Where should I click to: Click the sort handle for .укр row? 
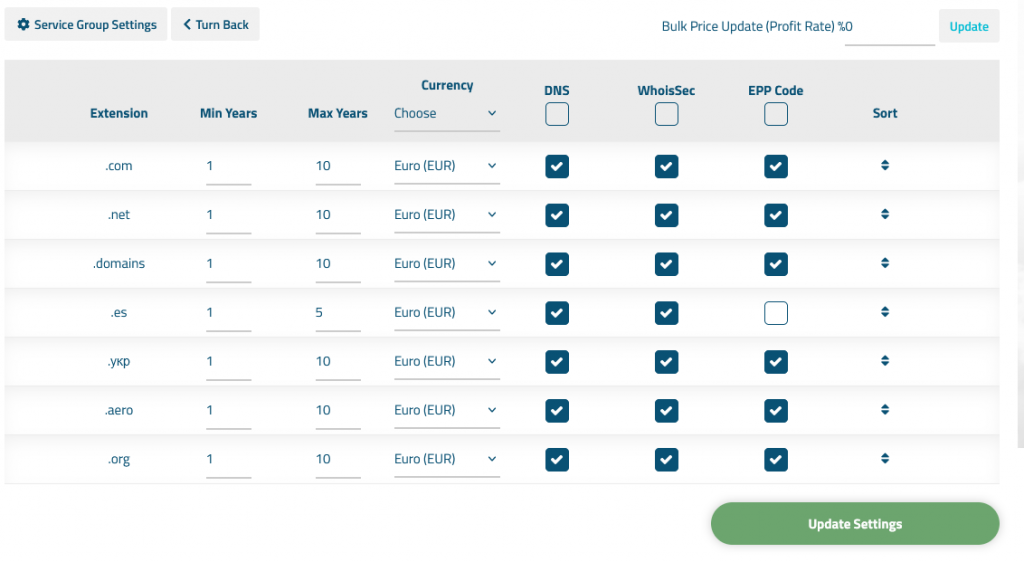(885, 361)
